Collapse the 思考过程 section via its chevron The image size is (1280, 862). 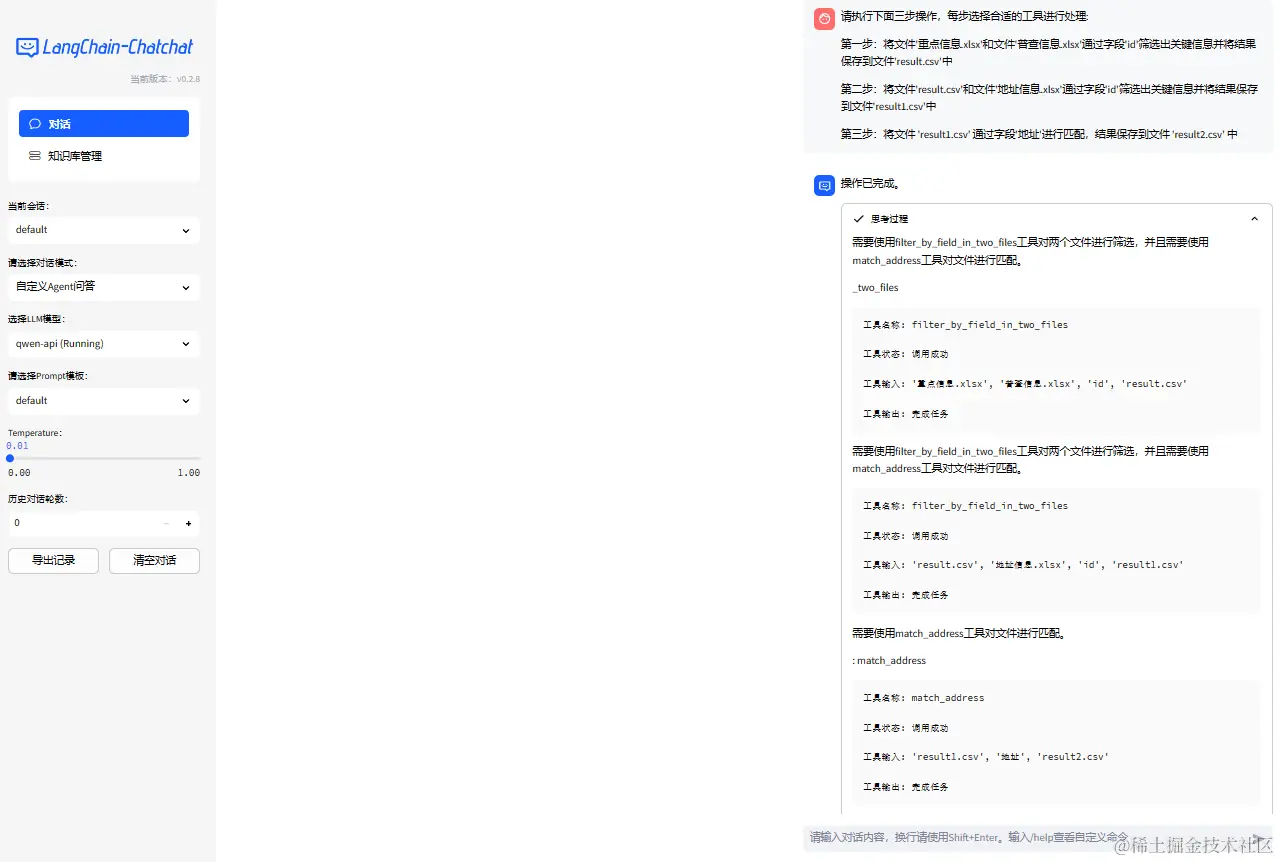[1254, 218]
